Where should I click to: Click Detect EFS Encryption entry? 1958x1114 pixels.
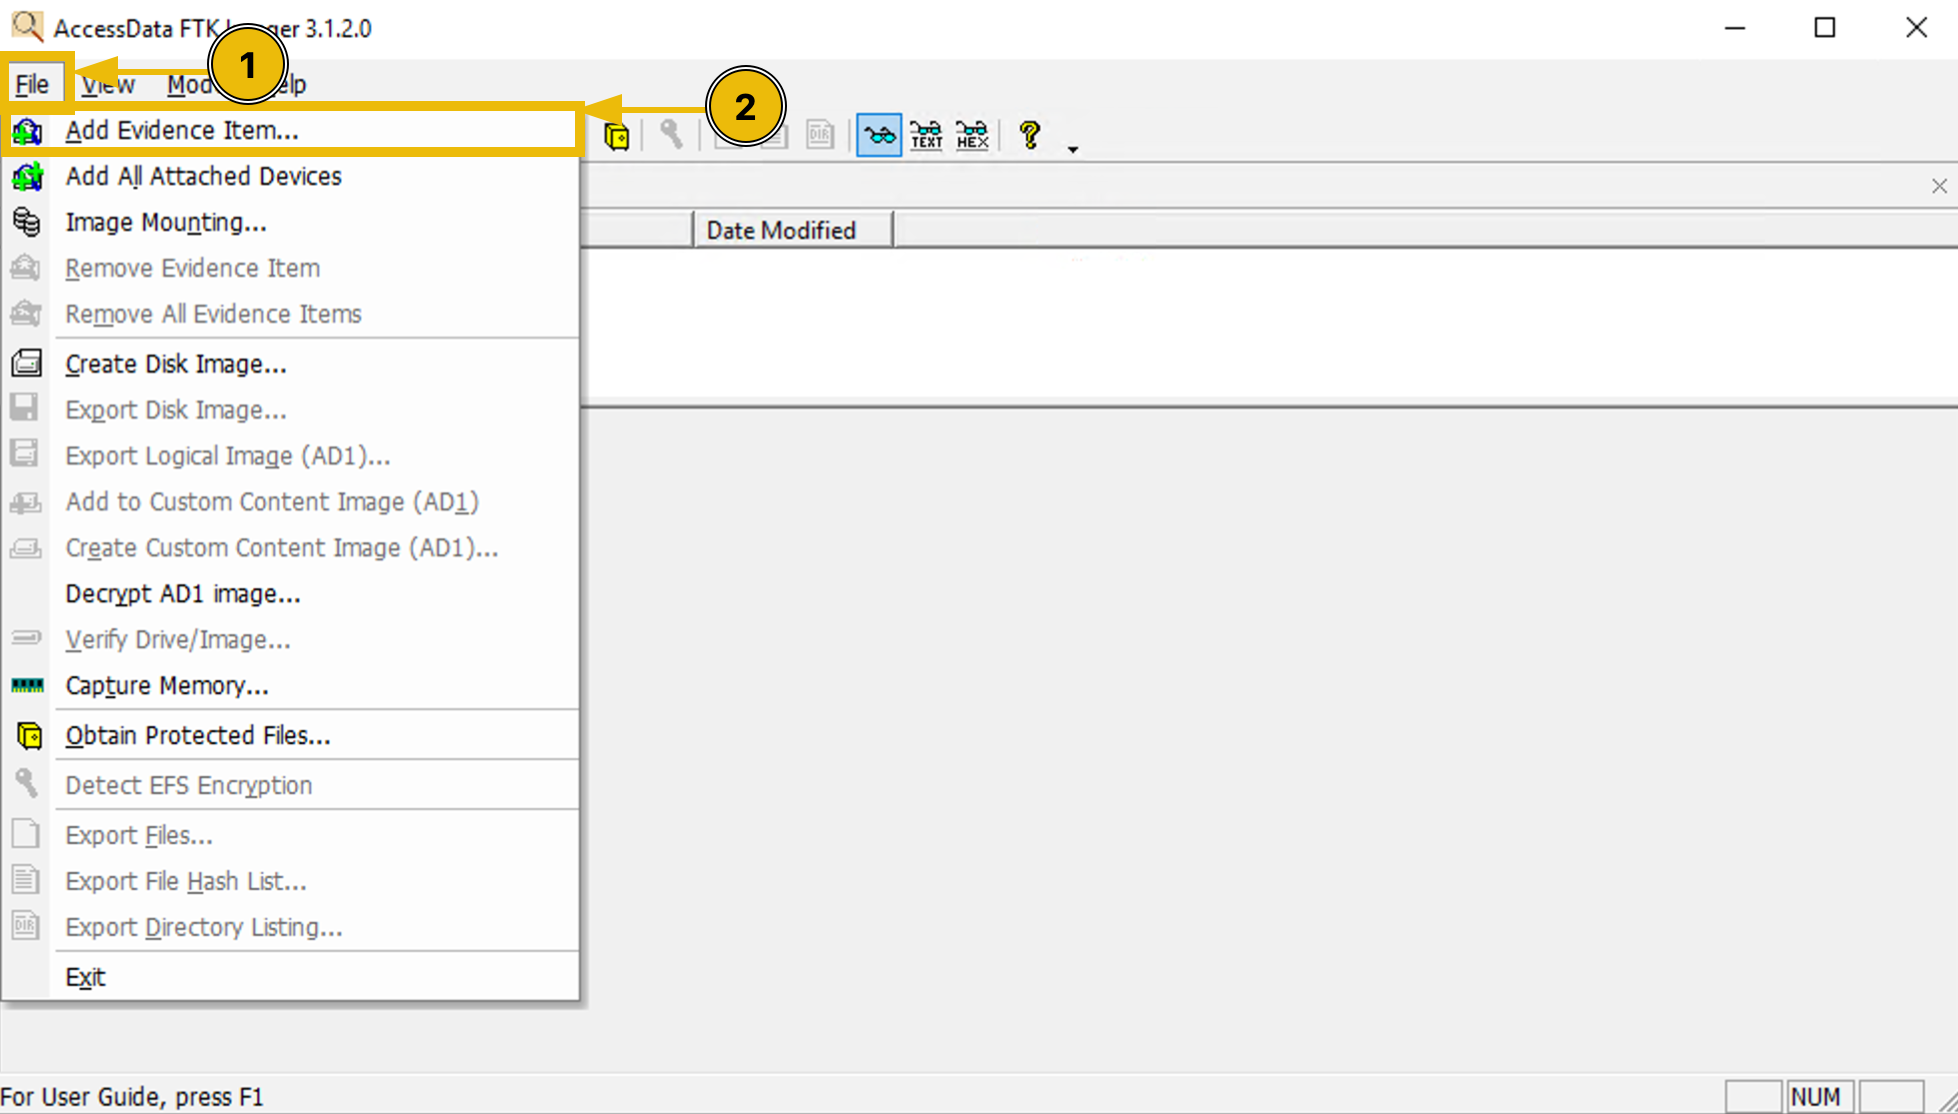click(x=290, y=786)
